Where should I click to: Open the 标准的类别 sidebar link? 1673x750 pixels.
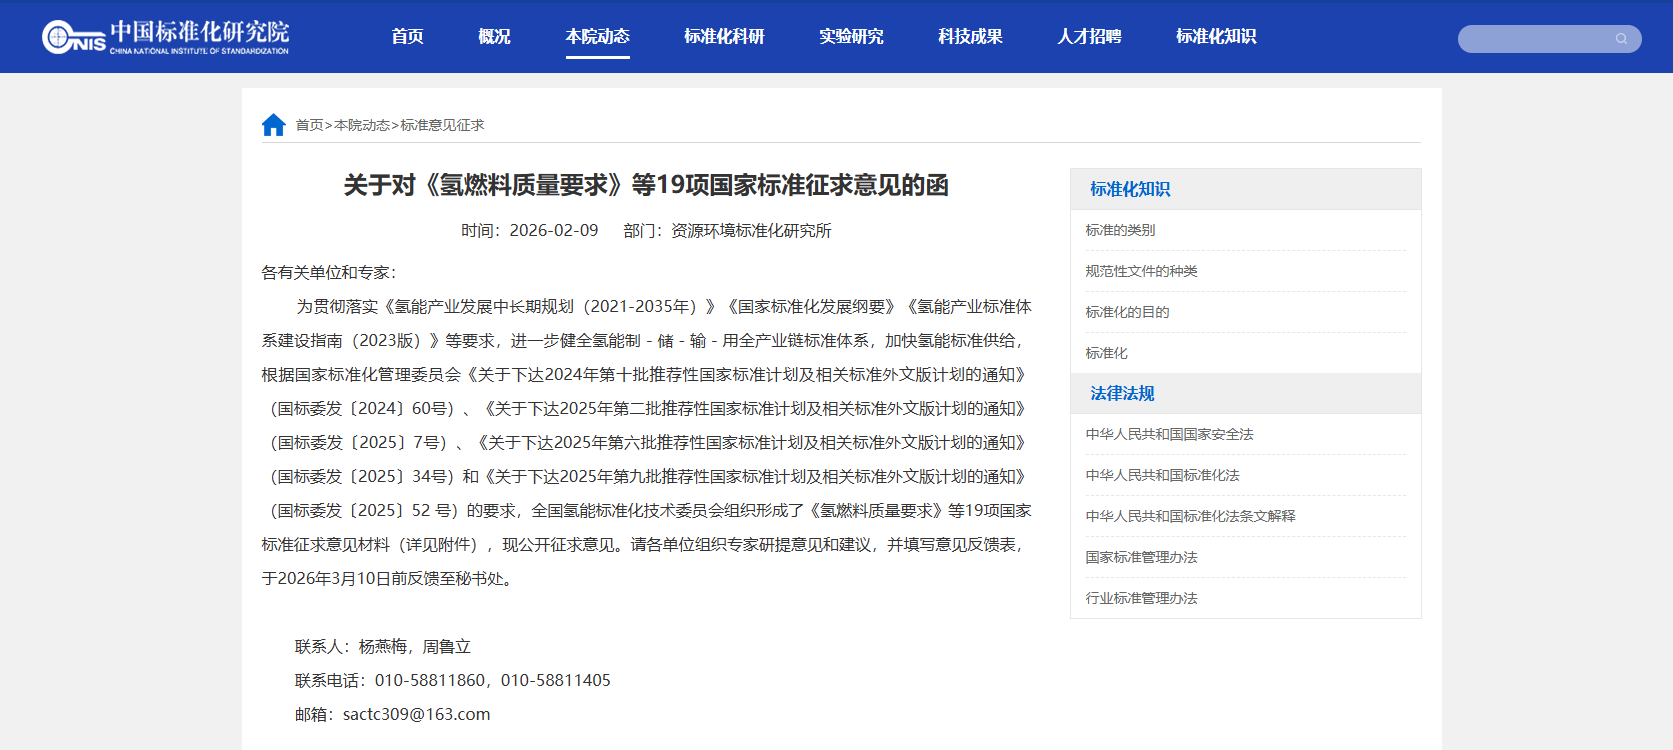click(1120, 230)
